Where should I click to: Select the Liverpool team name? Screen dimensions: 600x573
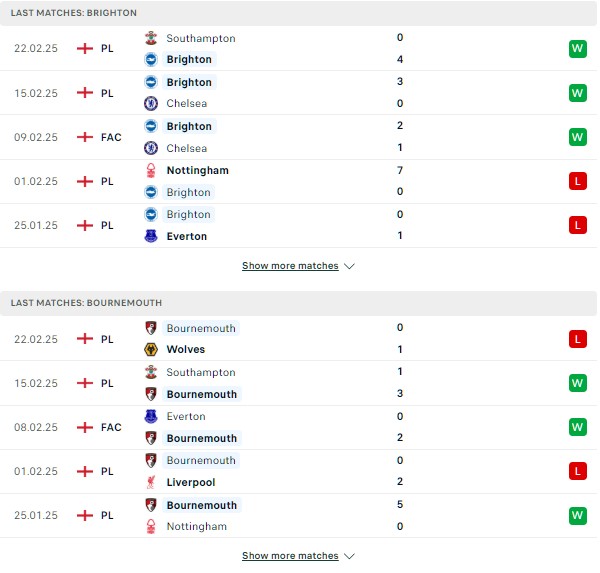click(x=191, y=482)
